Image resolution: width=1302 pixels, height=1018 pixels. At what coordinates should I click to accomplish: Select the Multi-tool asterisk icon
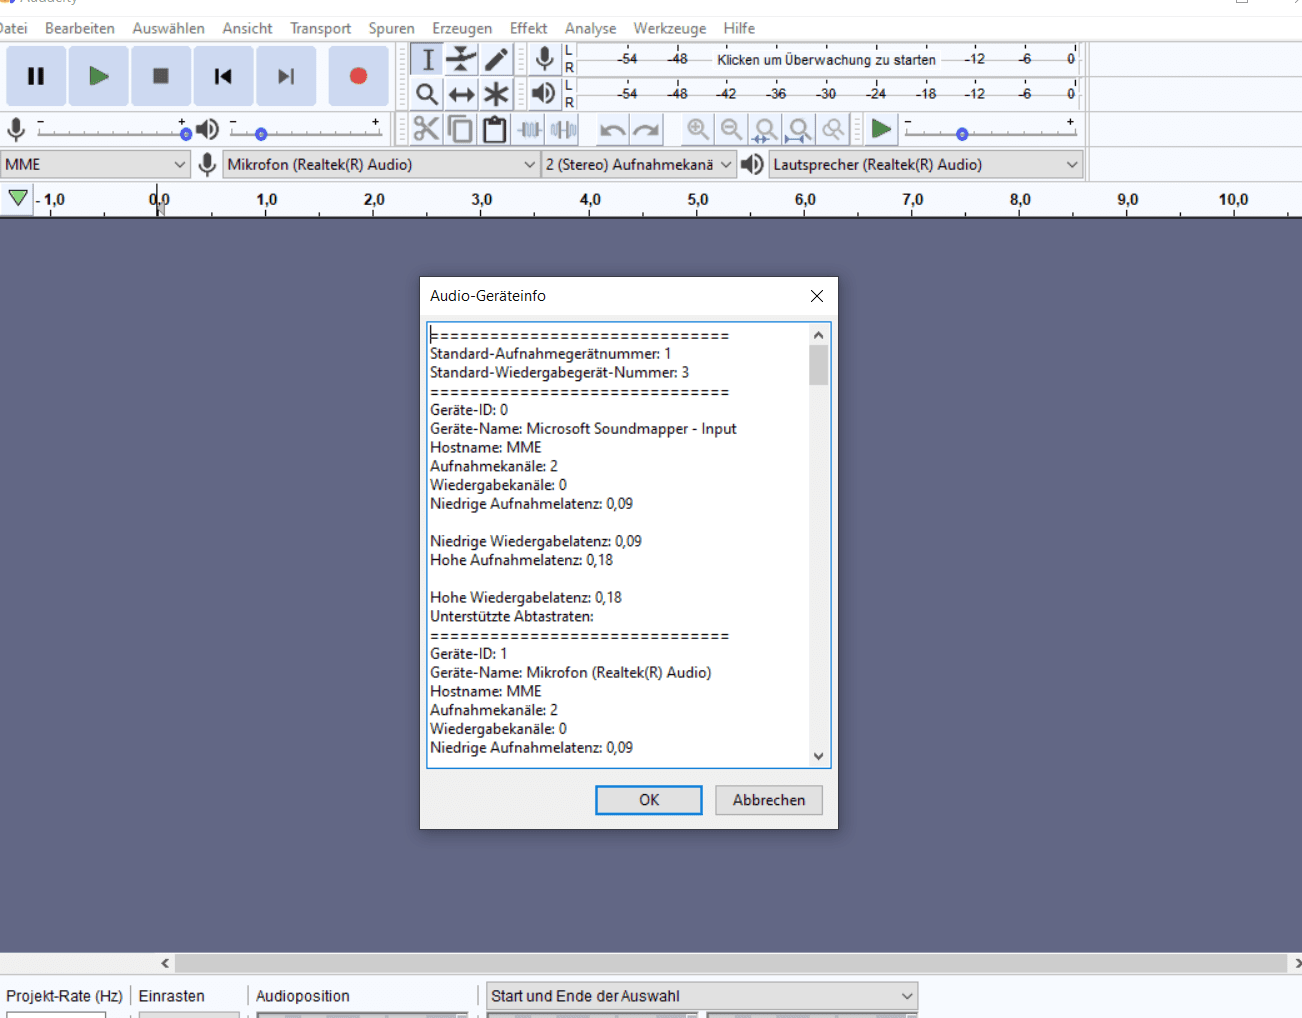pyautogui.click(x=496, y=94)
